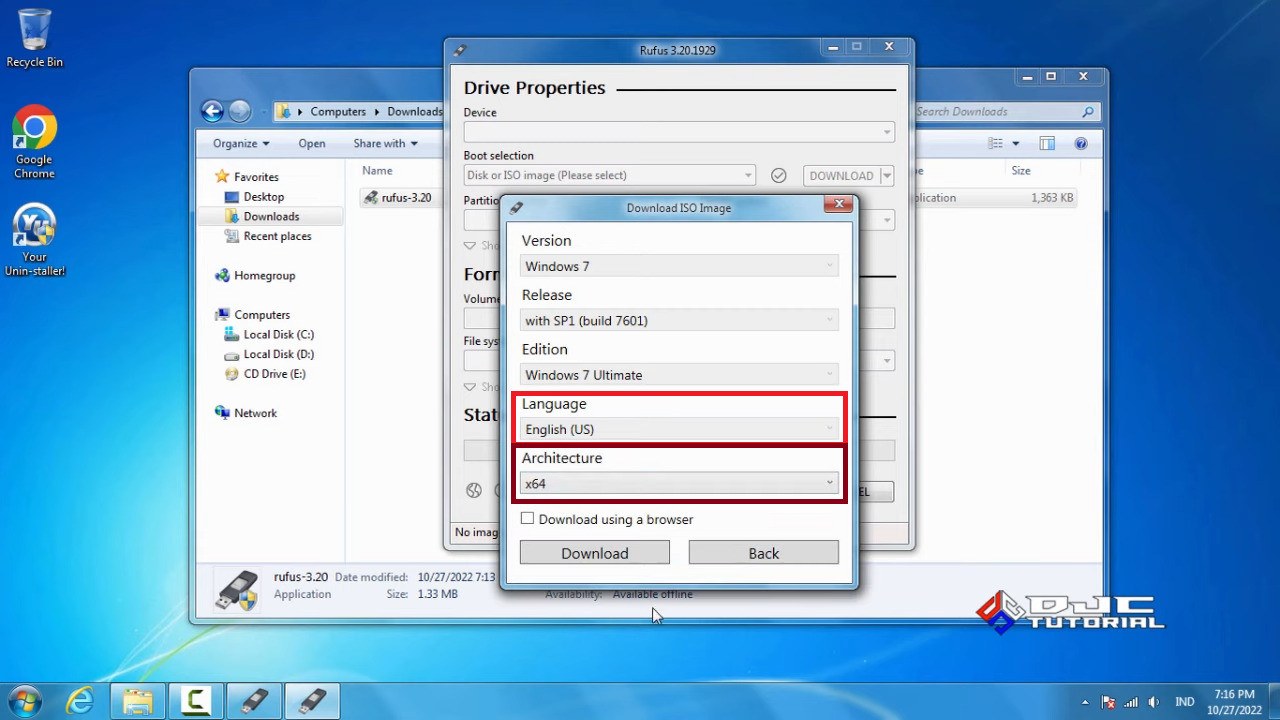Select Downloads in Explorer address bar

pyautogui.click(x=415, y=112)
